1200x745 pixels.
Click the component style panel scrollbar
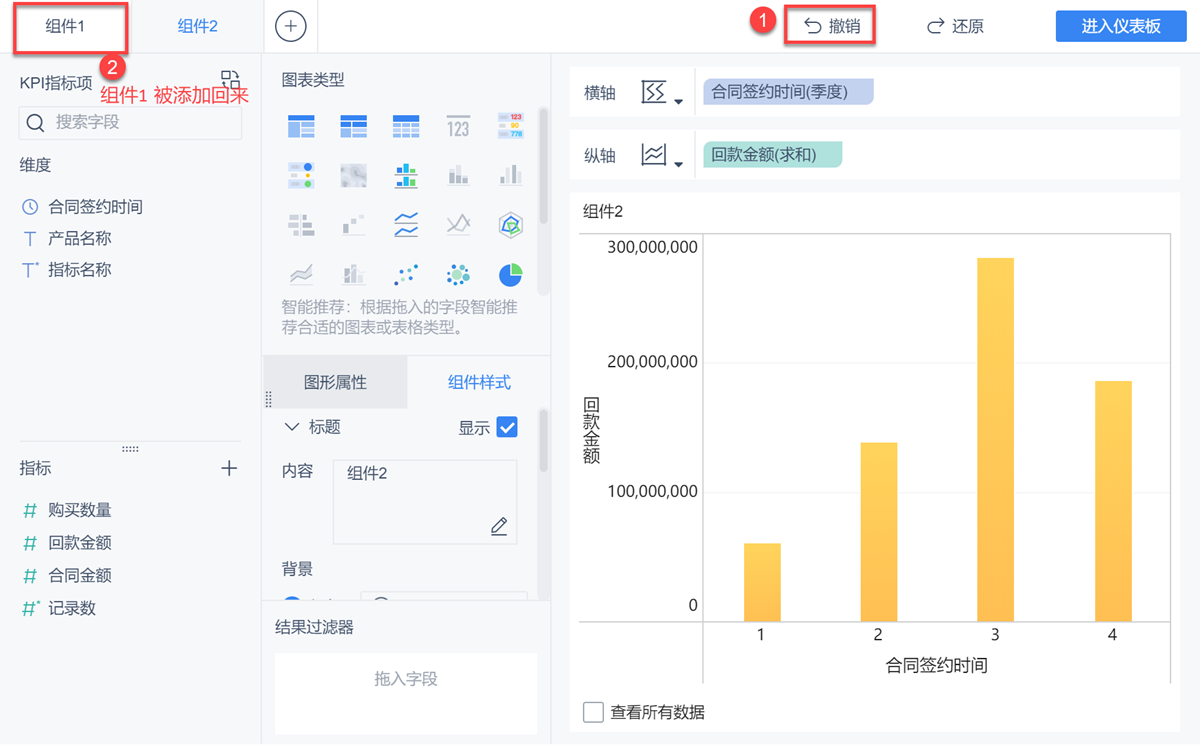pyautogui.click(x=544, y=438)
